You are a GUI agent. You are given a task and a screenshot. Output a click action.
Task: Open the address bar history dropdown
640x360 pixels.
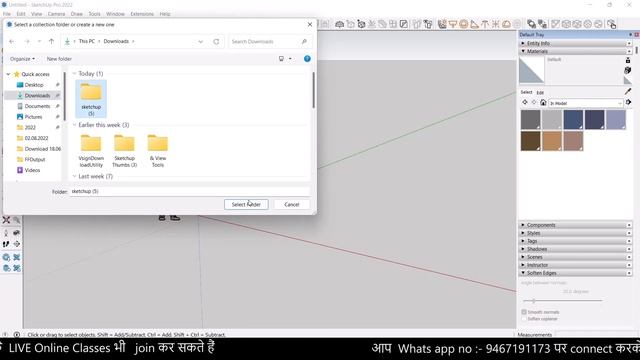200,41
